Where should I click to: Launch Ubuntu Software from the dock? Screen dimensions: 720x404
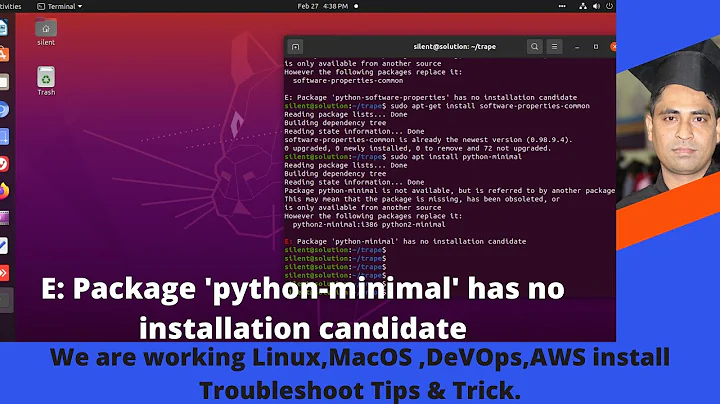[x=4, y=55]
